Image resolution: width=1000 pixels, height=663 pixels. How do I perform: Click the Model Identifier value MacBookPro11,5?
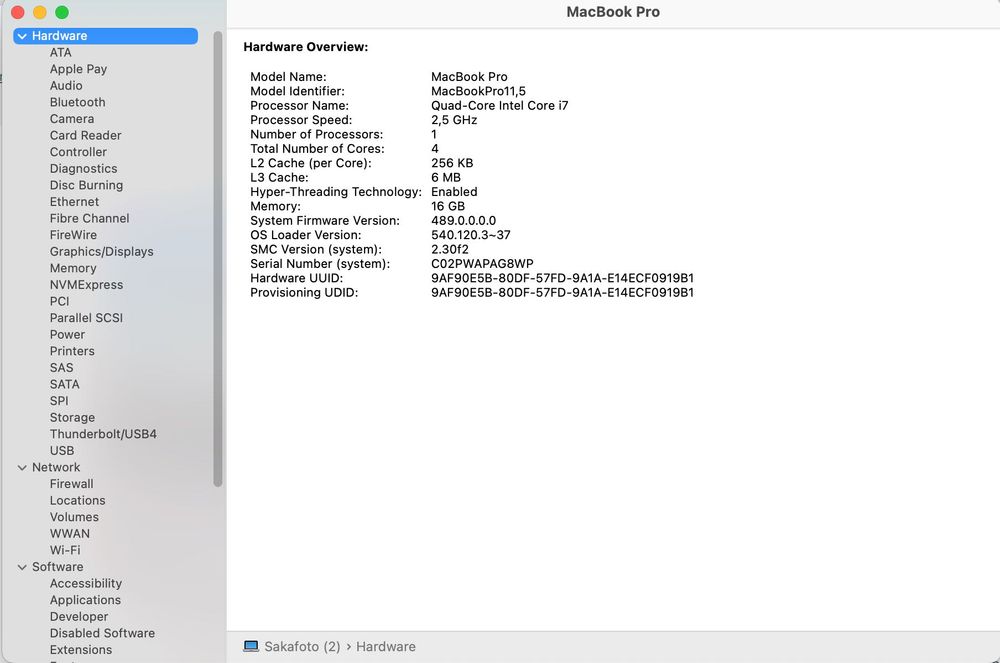(478, 91)
